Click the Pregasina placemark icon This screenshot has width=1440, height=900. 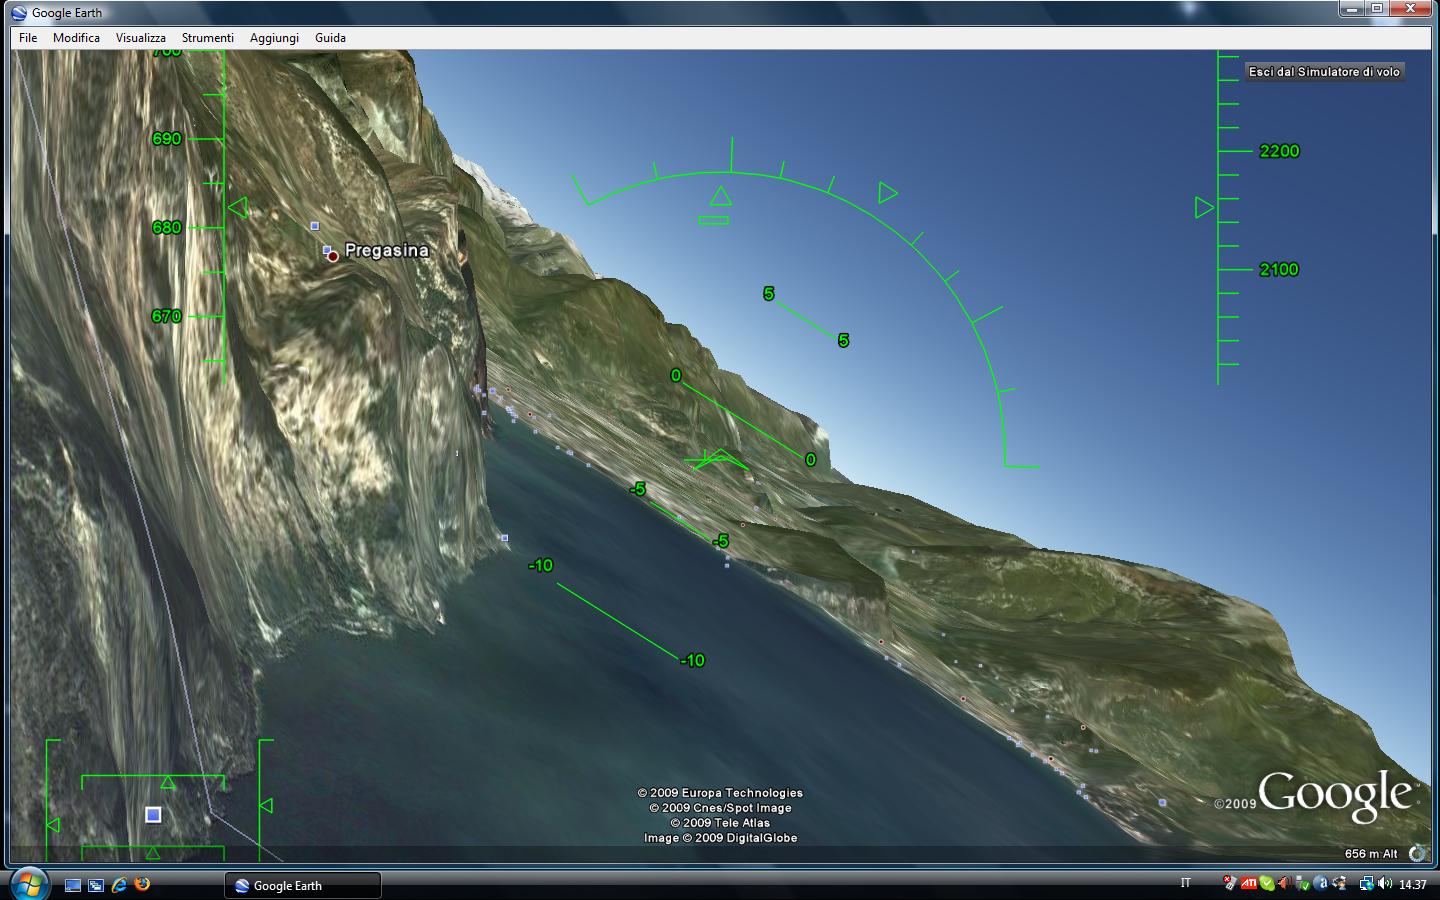tap(332, 256)
